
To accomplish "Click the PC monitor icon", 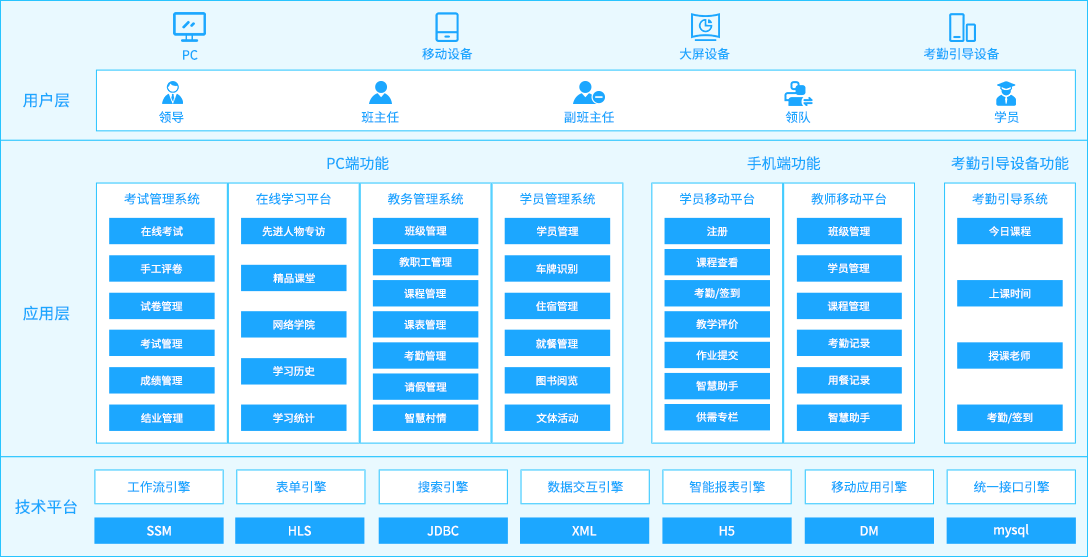I will click(189, 26).
